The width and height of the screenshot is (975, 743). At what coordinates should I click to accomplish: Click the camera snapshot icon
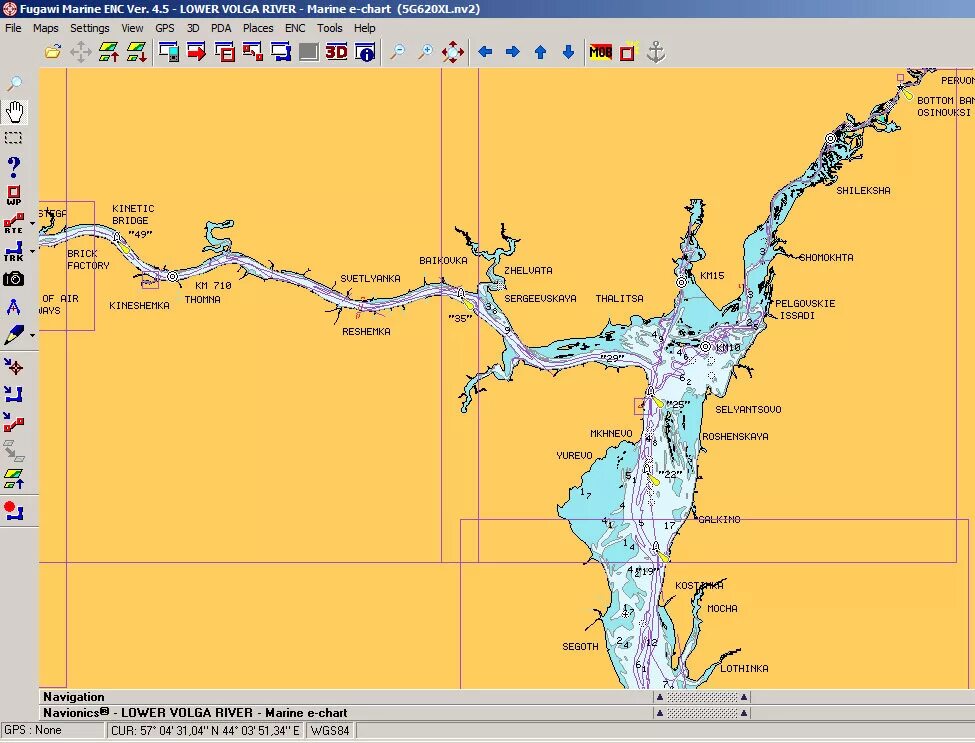tap(14, 279)
